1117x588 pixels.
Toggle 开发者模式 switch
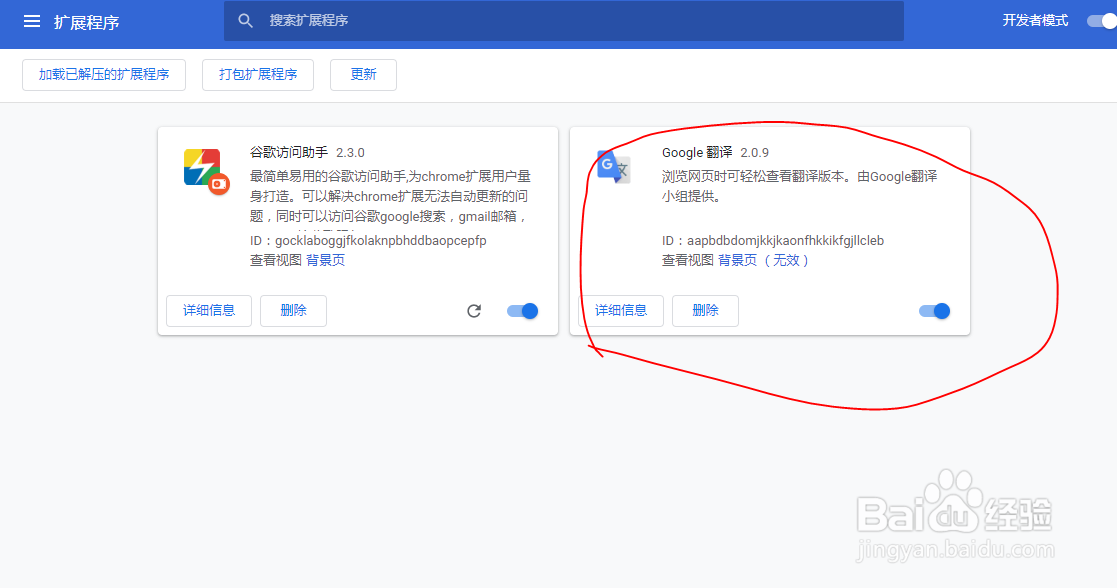1102,21
